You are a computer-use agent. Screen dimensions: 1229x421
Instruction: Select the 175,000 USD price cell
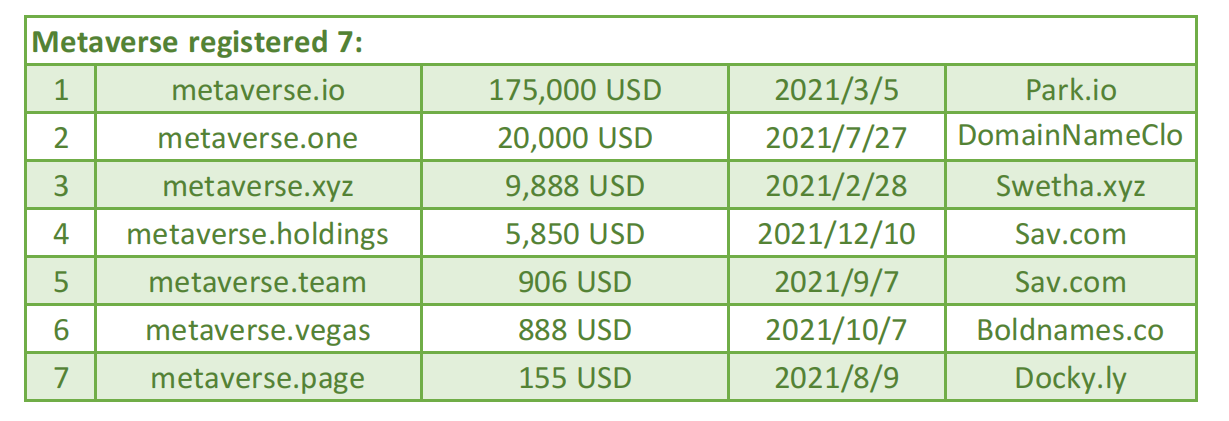[x=574, y=90]
